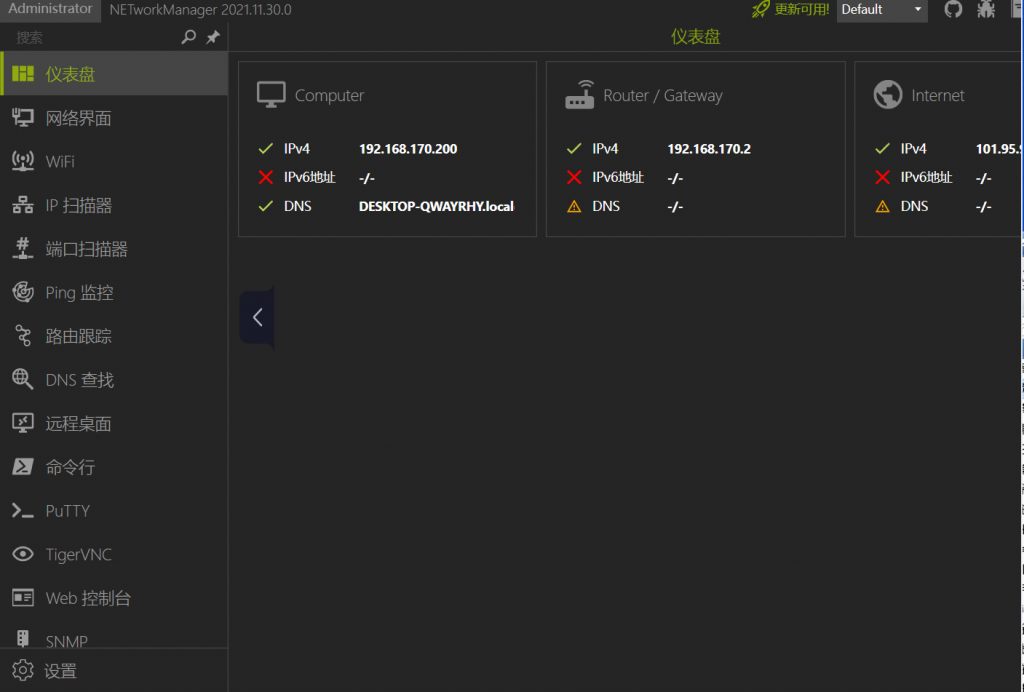Open the Ping 监控 tool
This screenshot has height=692, width=1024.
pyautogui.click(x=80, y=292)
